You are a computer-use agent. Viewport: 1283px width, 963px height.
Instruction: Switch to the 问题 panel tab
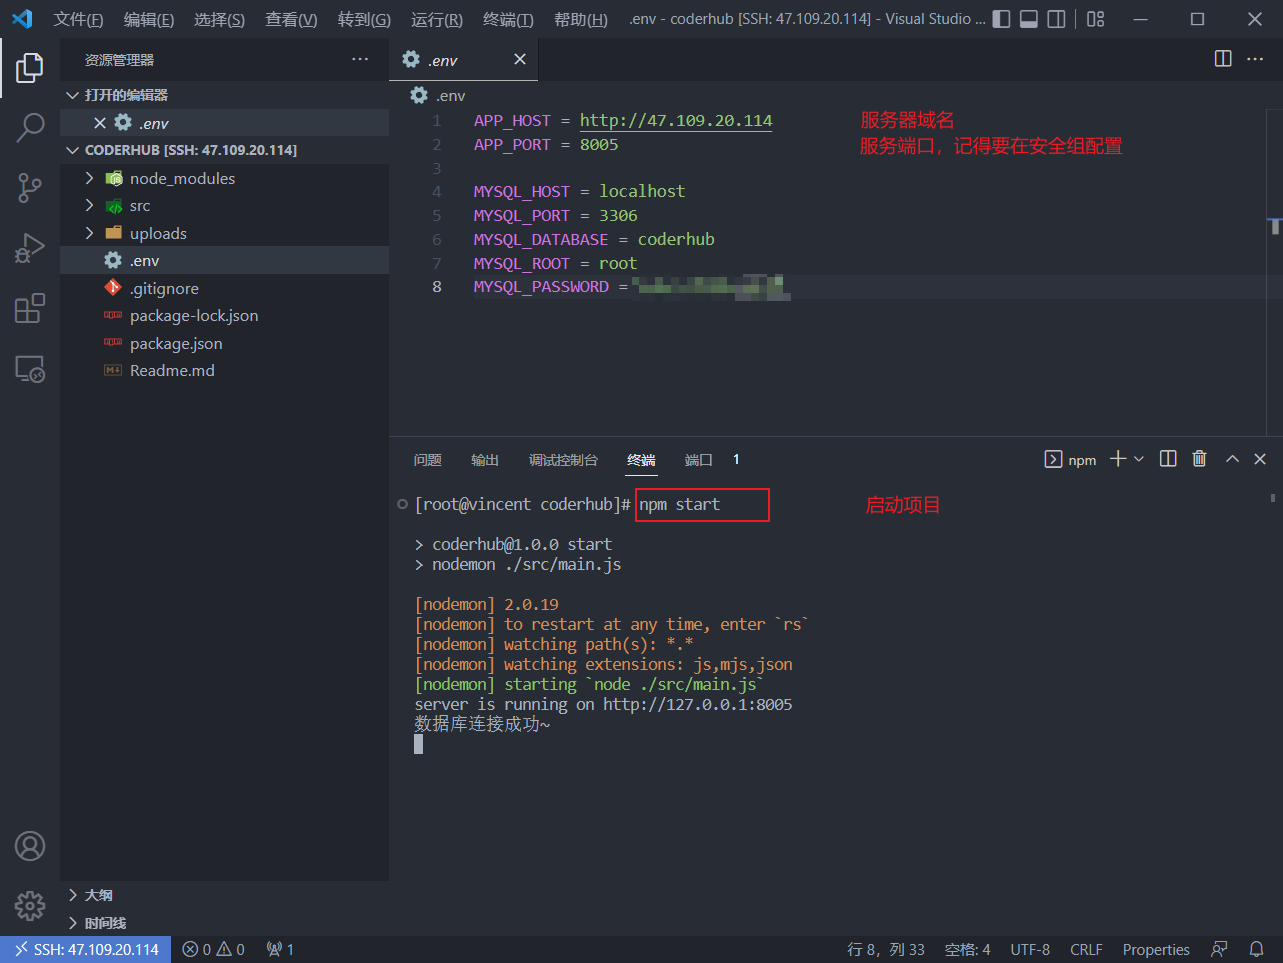point(428,460)
